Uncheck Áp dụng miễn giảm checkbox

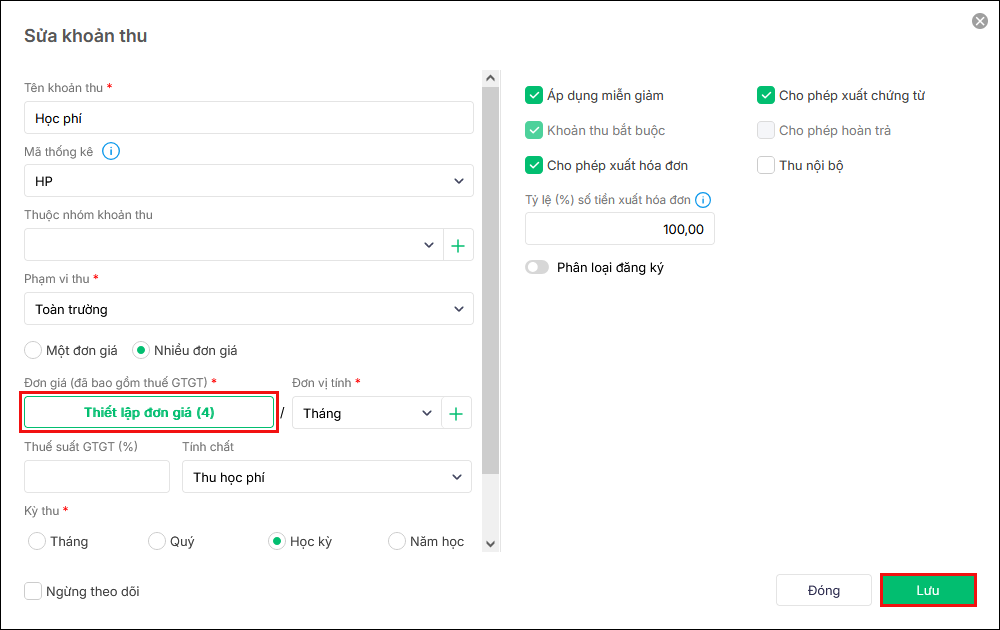[x=534, y=95]
